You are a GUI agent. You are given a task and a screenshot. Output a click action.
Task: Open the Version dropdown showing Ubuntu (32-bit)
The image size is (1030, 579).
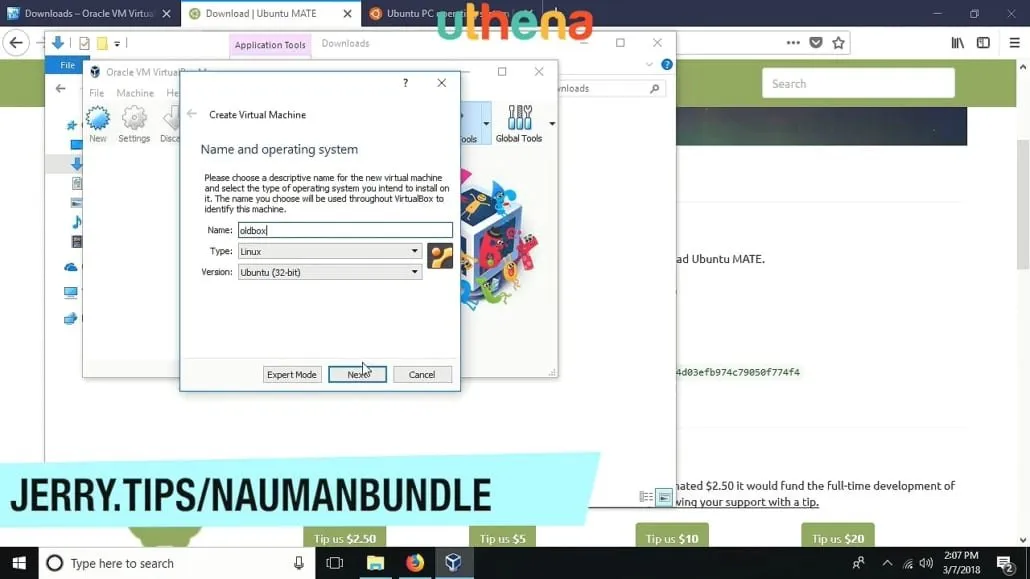[329, 272]
